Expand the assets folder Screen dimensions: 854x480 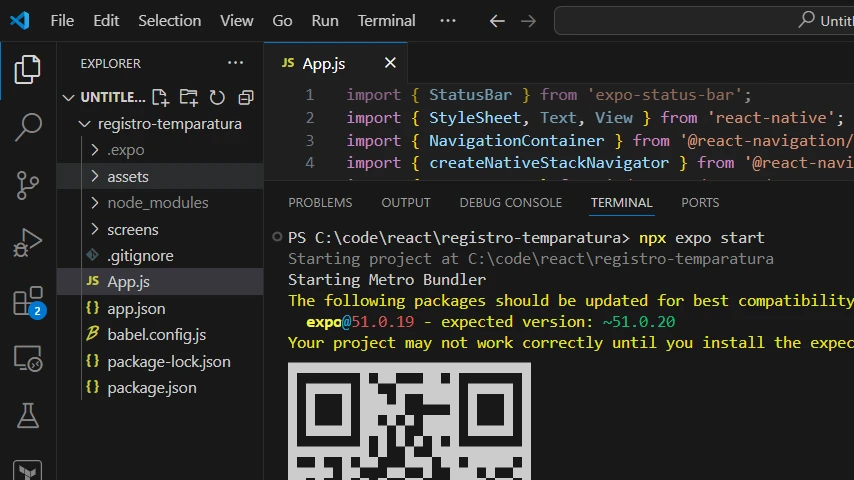click(95, 176)
